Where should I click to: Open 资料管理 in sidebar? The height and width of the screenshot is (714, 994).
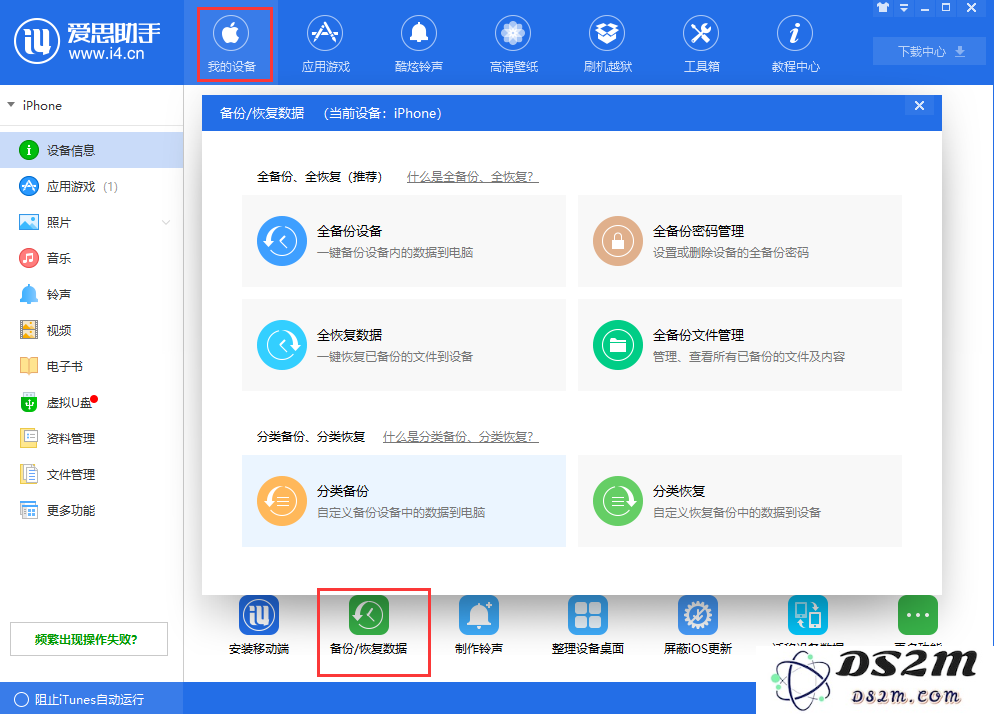(91, 438)
